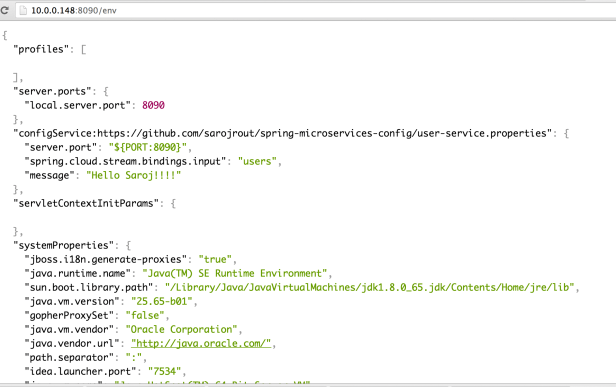Open the http://java.oracle.com/ link
Image resolution: width=616 pixels, height=387 pixels.
[x=201, y=343]
